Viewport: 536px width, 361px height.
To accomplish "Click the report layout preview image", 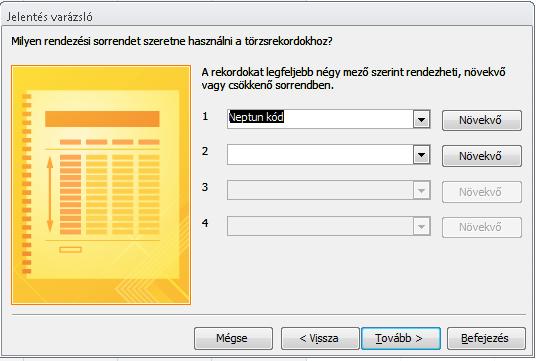I will [101, 185].
